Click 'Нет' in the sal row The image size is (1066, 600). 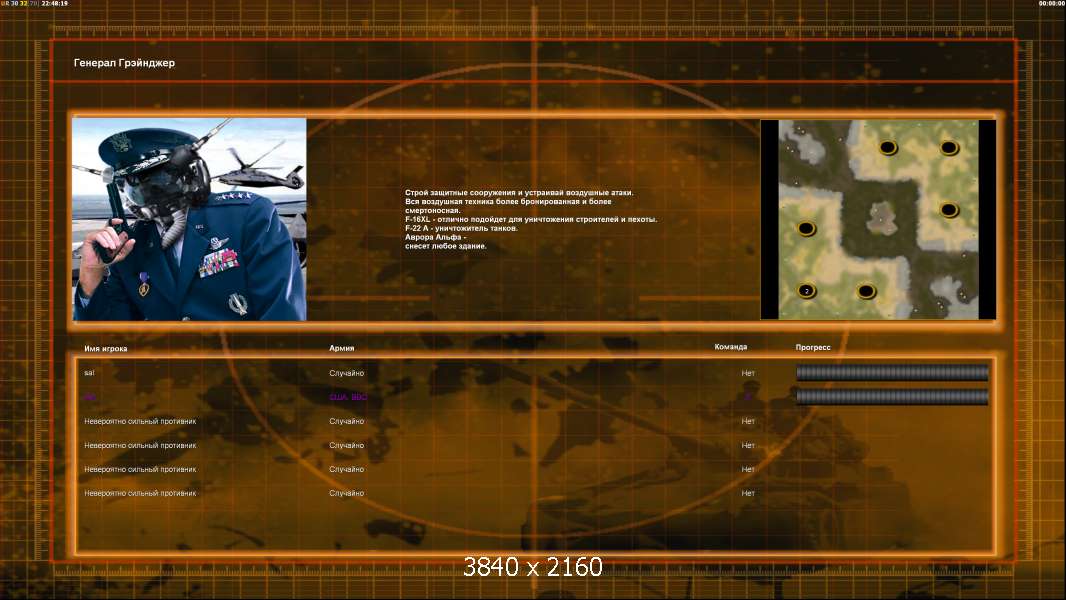(748, 373)
